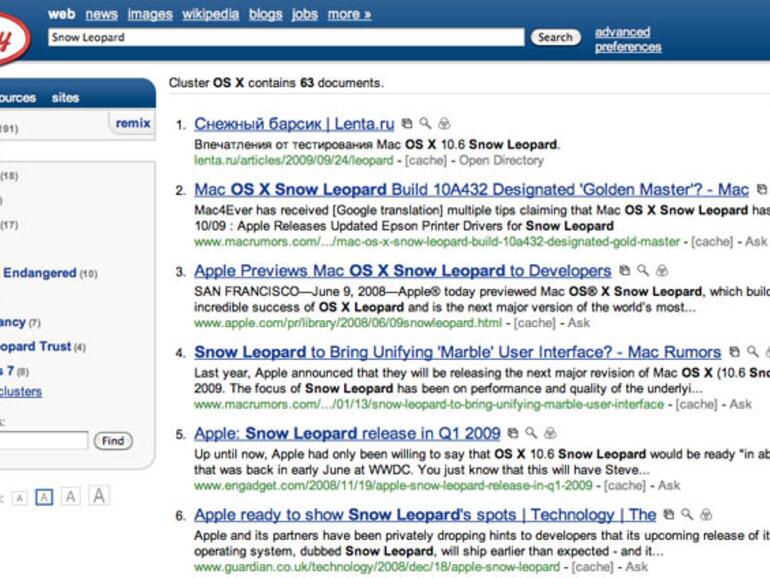Open 'Golden Master' result new window icon

coord(761,189)
